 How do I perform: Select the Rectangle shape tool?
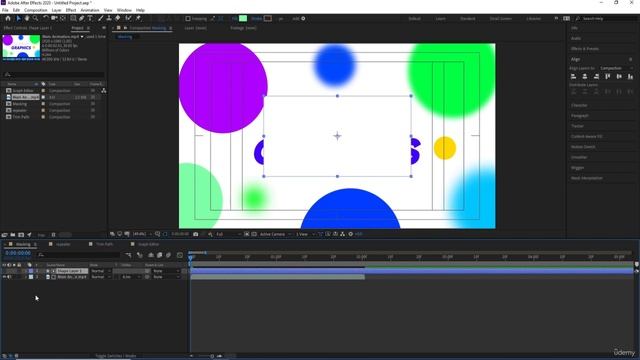[x=73, y=18]
